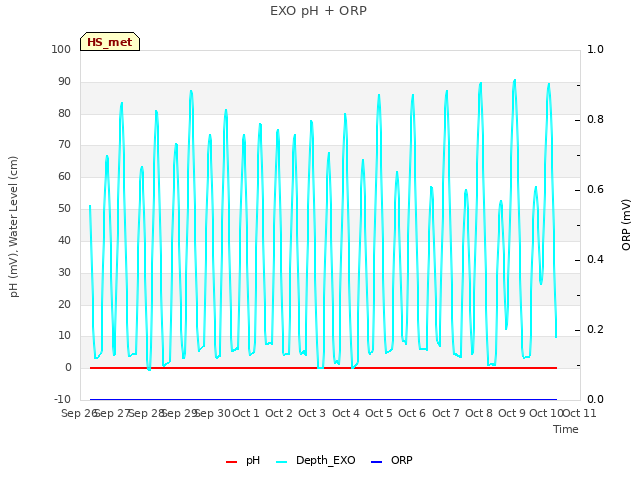Click the red pH legend swatch
Screen dimensions: 640x480
click(231, 462)
